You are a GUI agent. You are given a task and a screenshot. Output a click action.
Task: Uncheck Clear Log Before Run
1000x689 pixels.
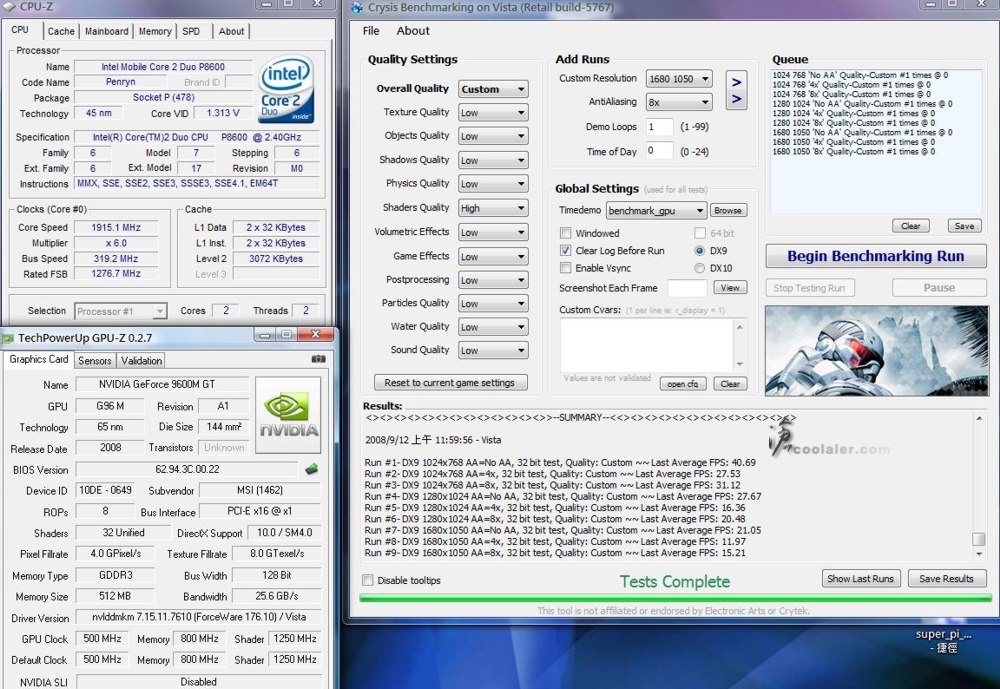pyautogui.click(x=566, y=250)
